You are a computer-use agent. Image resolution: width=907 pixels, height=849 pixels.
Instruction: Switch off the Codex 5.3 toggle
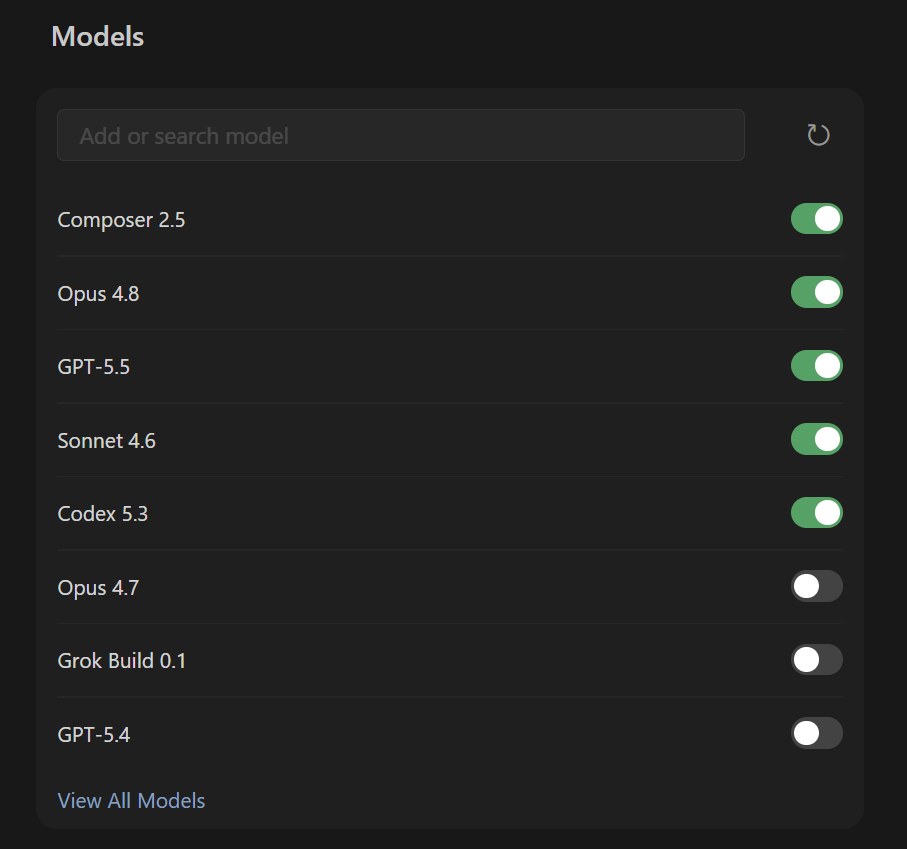coord(816,512)
